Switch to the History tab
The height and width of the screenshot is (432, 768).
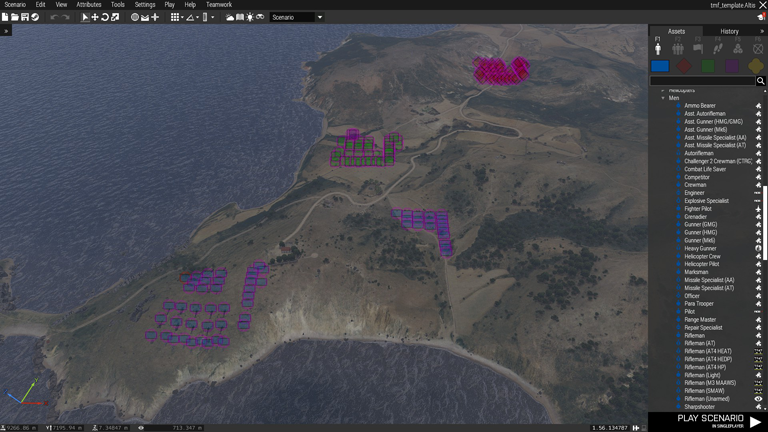point(729,31)
